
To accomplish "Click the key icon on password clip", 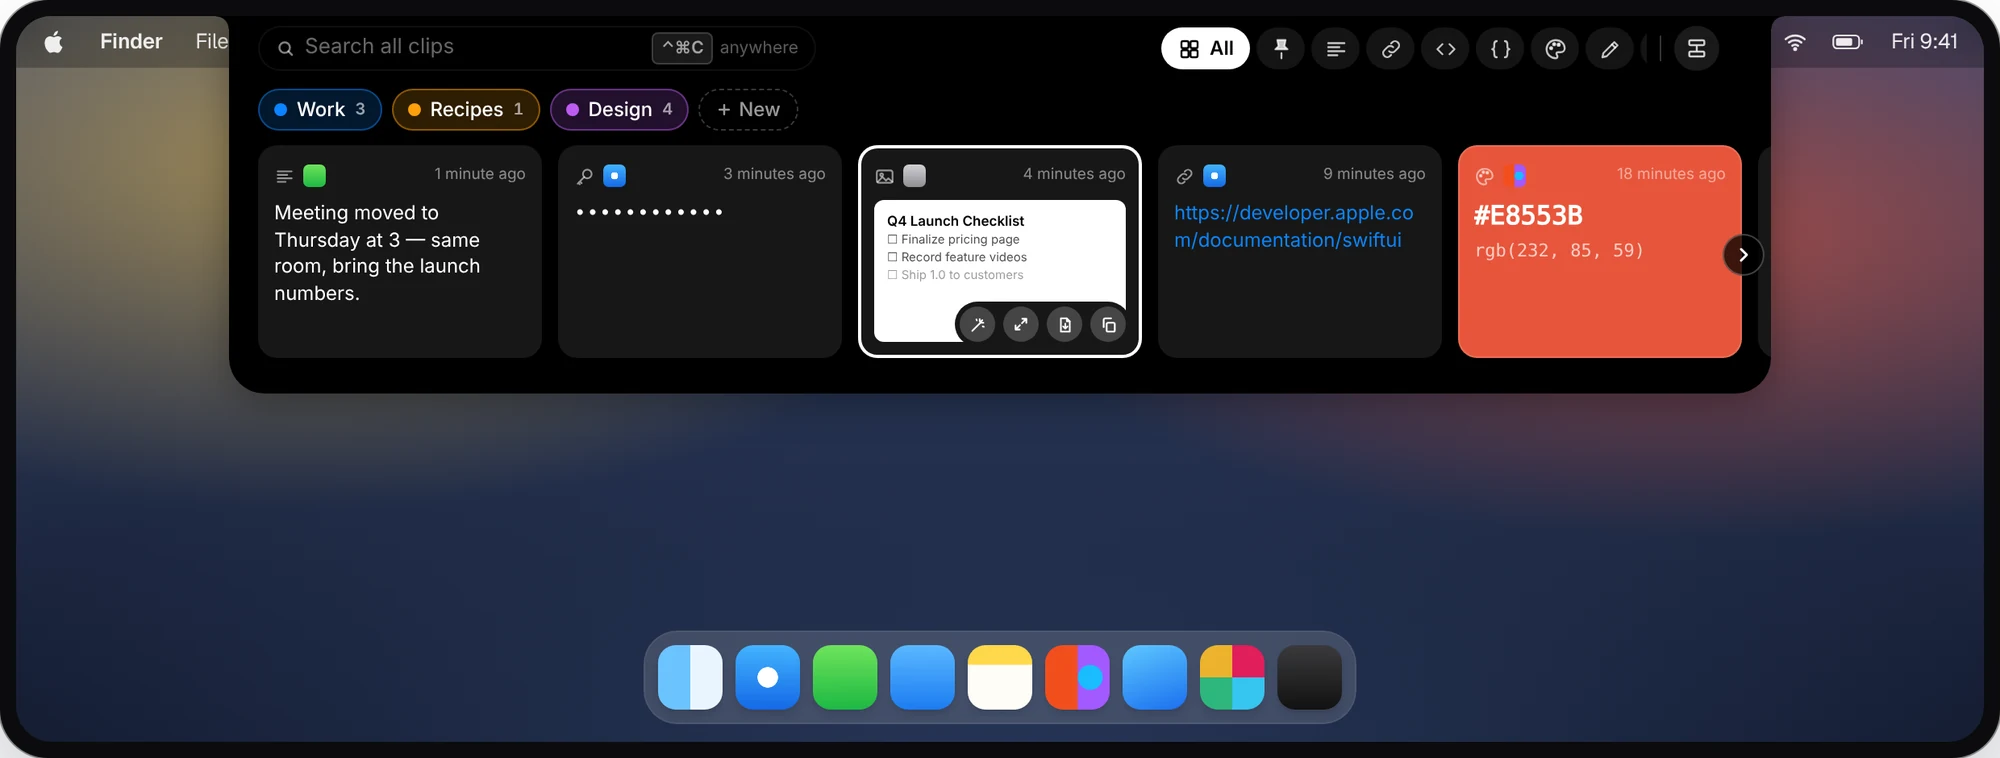I will pos(585,176).
